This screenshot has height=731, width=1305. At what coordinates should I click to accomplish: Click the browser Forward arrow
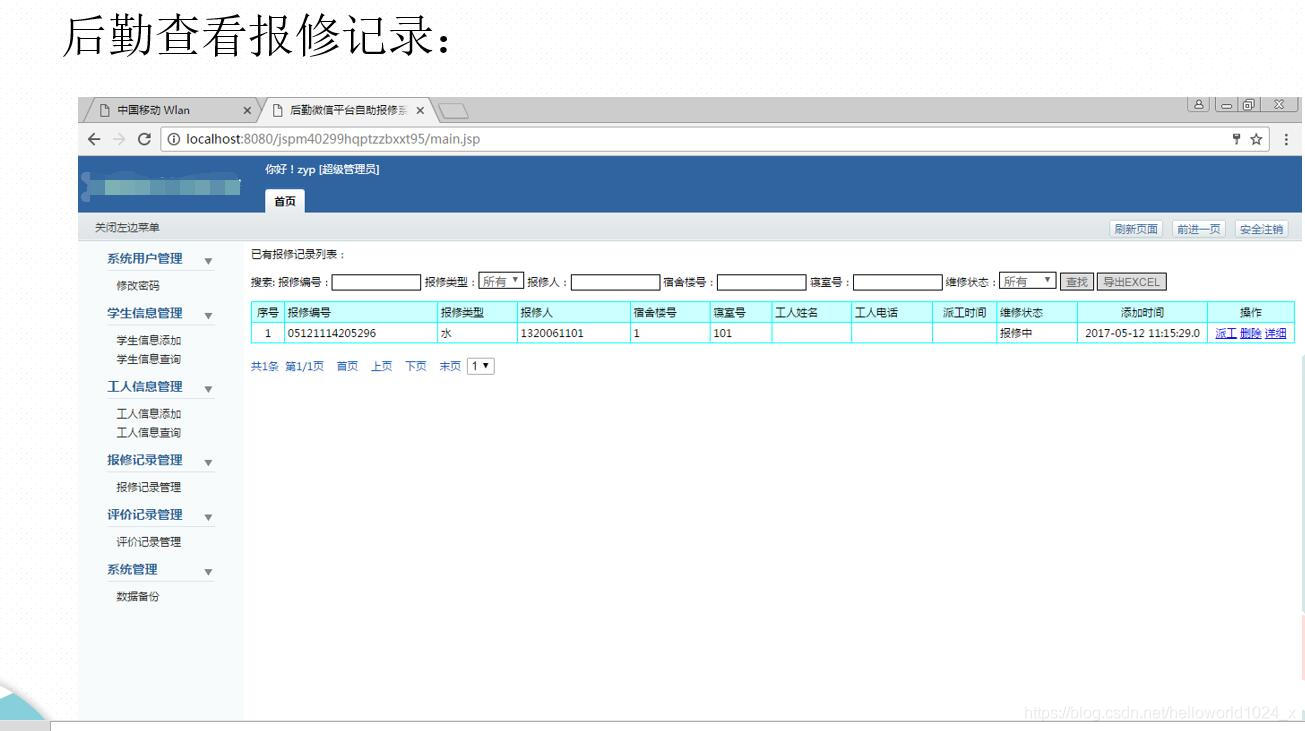(119, 138)
